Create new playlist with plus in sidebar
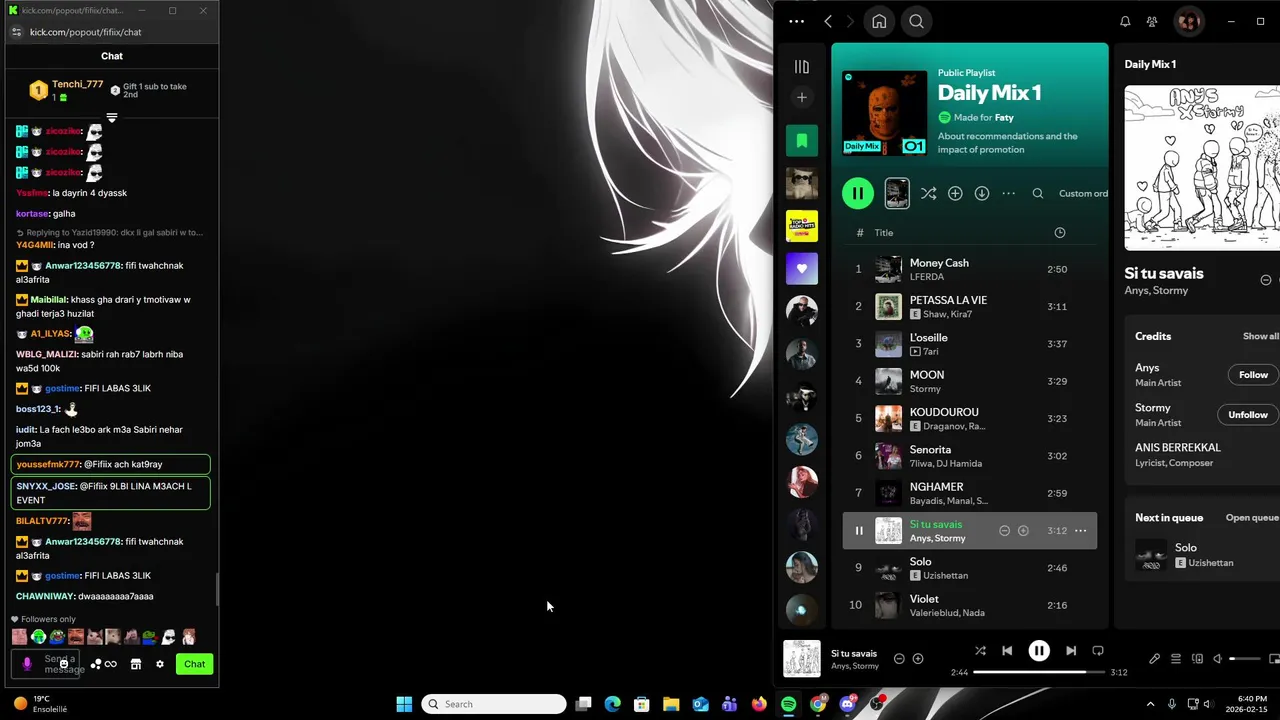Viewport: 1280px width, 720px height. point(802,97)
